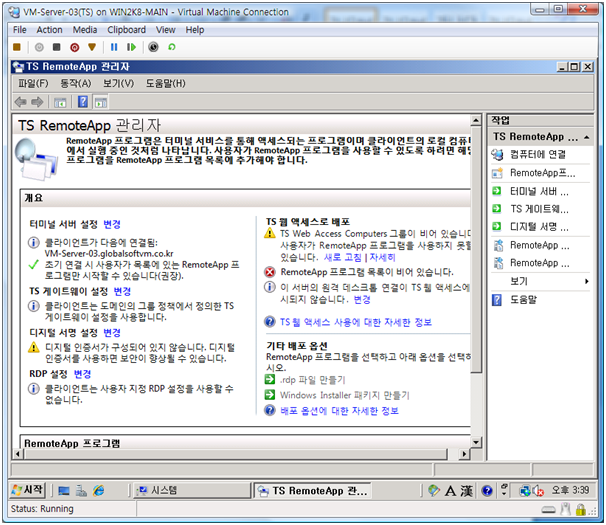The height and width of the screenshot is (525, 606).
Task: Open the 도움말(H) menu
Action: click(165, 84)
